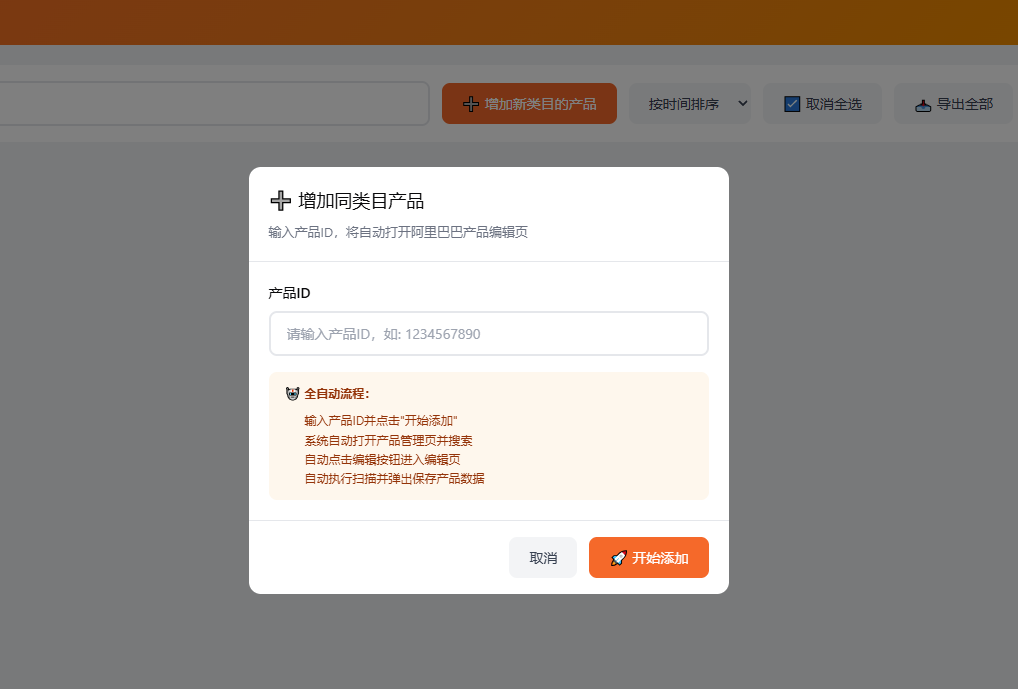Screen dimensions: 1018x689
Task: Click the 产品ID field label
Action: click(x=289, y=293)
